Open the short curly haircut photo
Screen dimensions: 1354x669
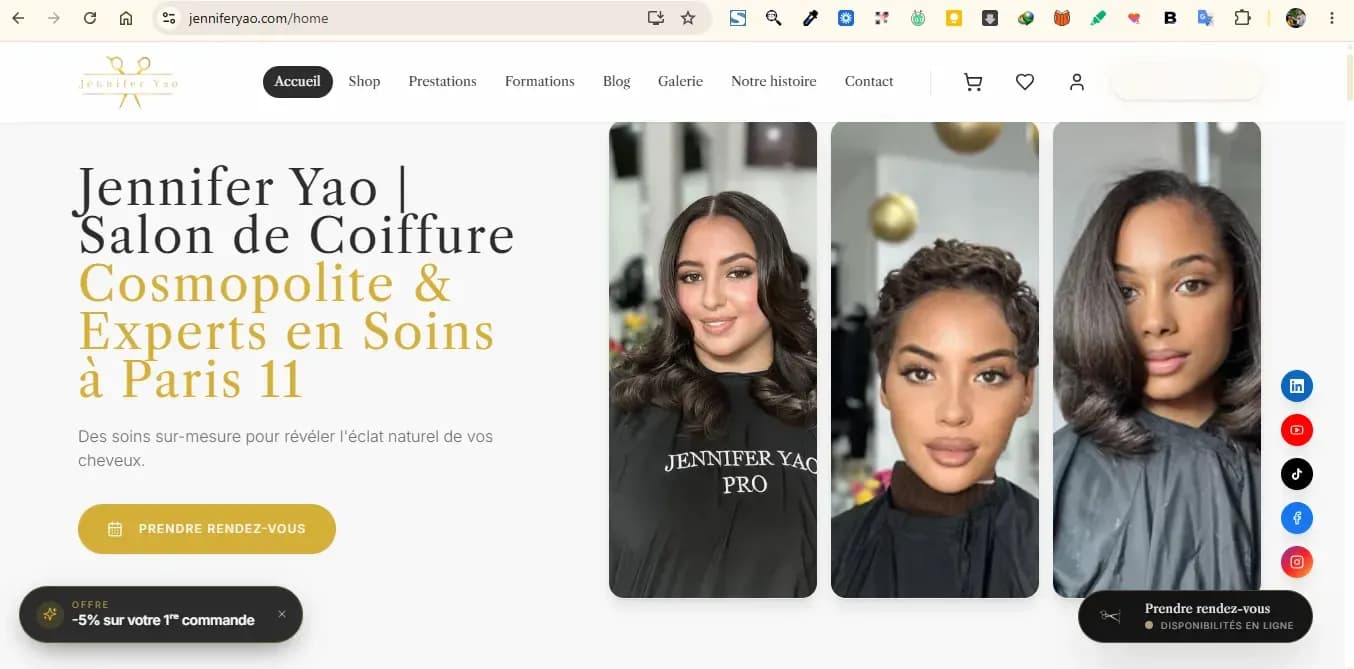pos(935,360)
